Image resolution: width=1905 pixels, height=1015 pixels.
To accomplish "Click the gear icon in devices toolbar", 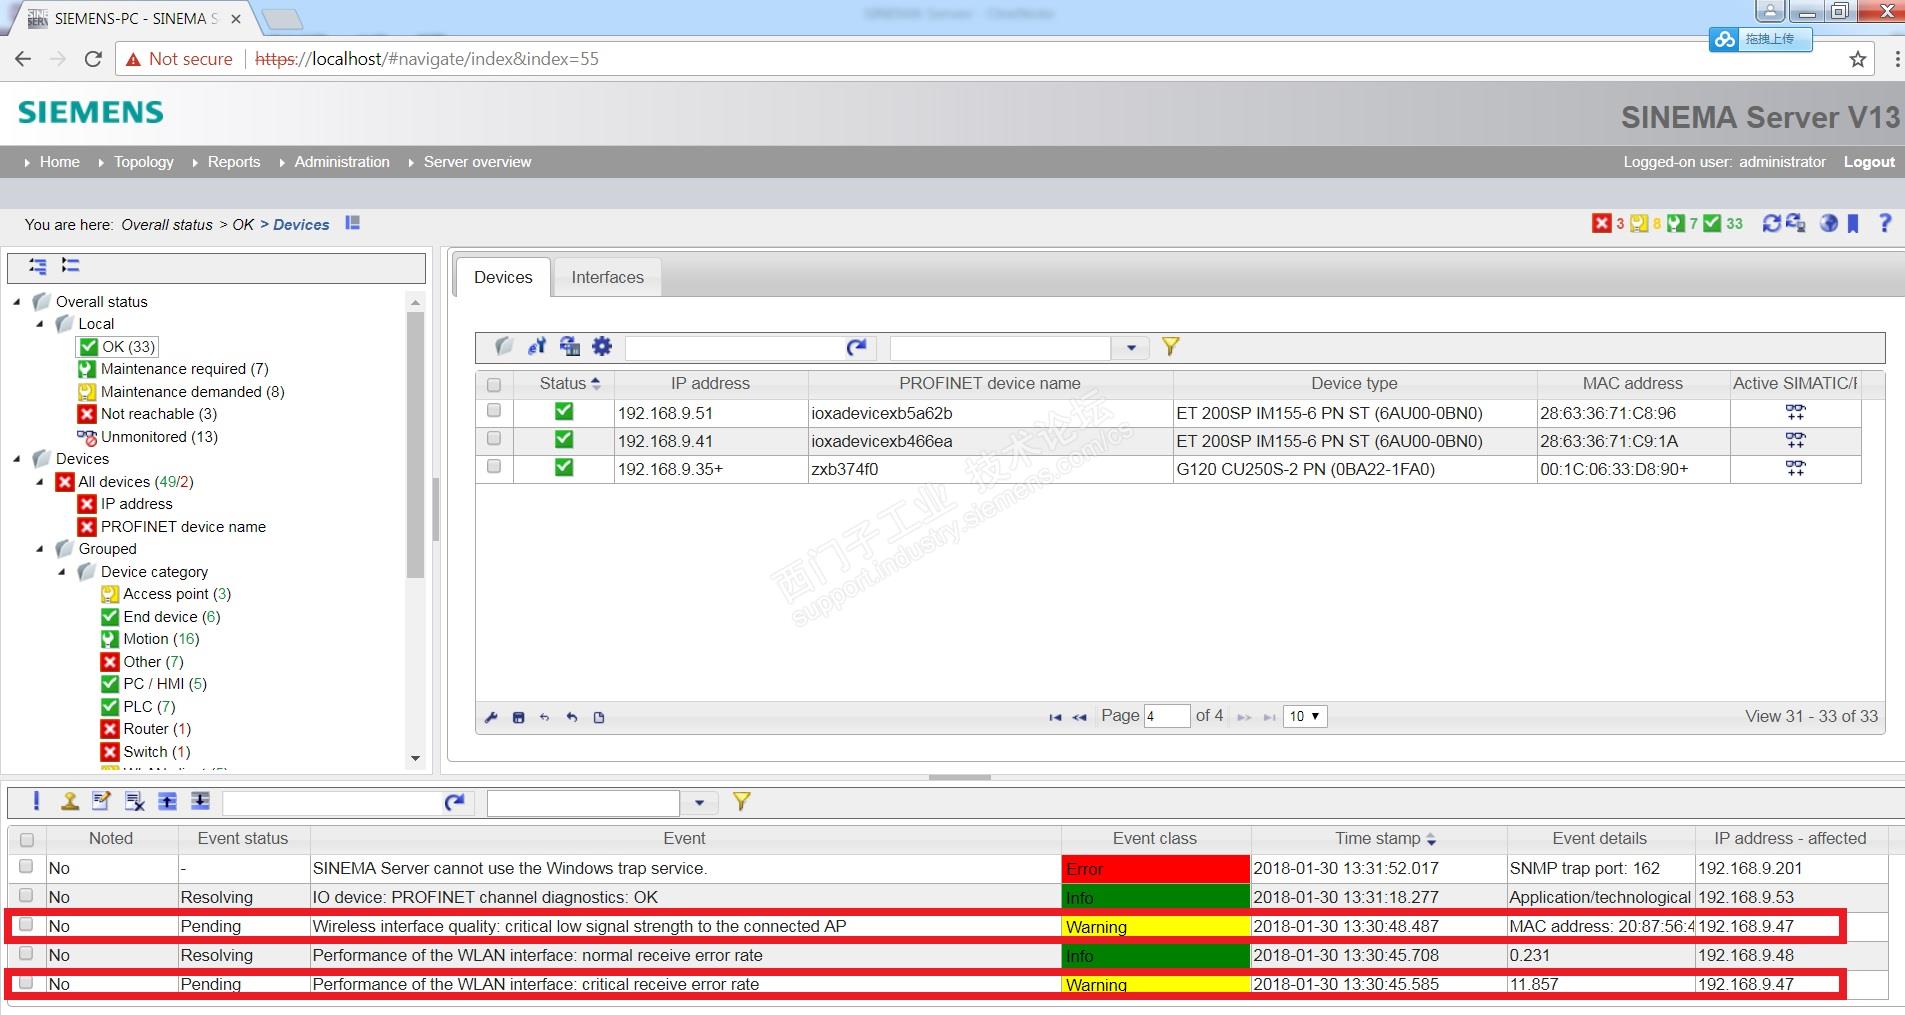I will tap(602, 346).
